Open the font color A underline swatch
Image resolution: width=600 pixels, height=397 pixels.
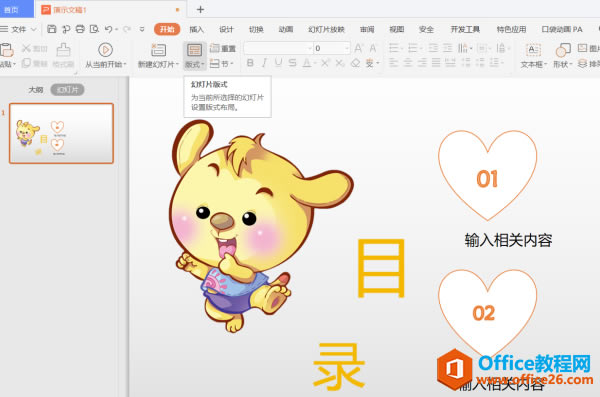307,63
